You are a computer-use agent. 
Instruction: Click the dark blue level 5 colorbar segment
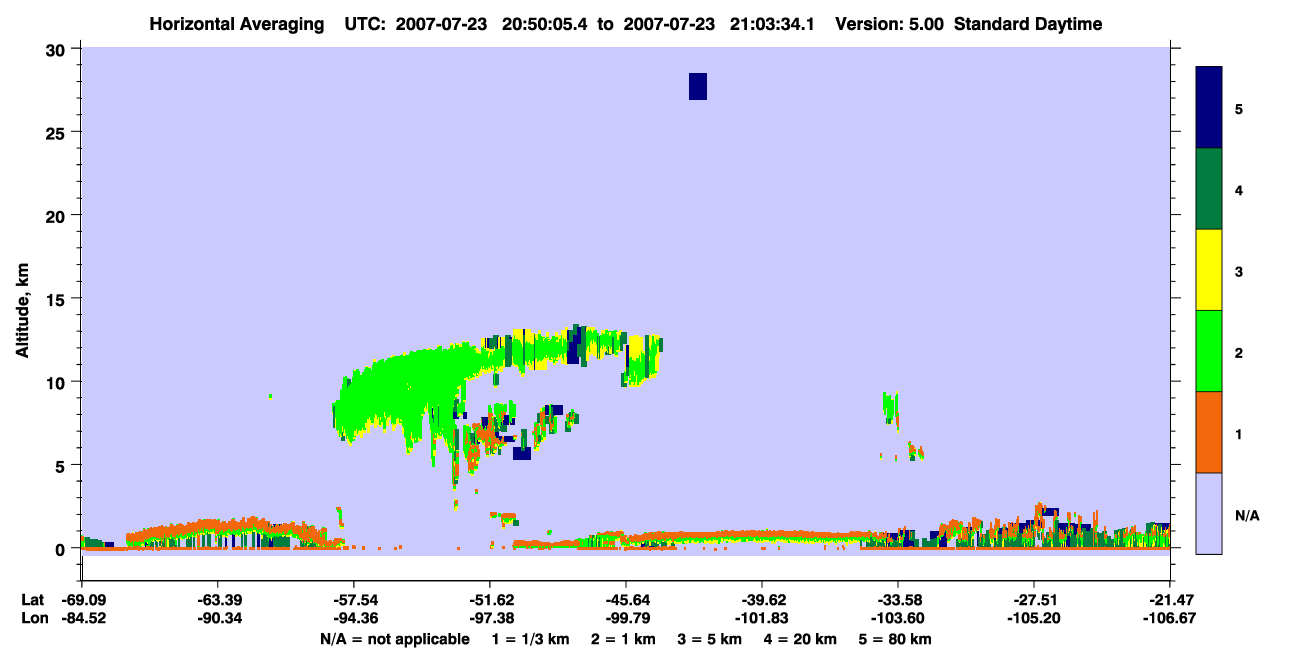[x=1209, y=107]
